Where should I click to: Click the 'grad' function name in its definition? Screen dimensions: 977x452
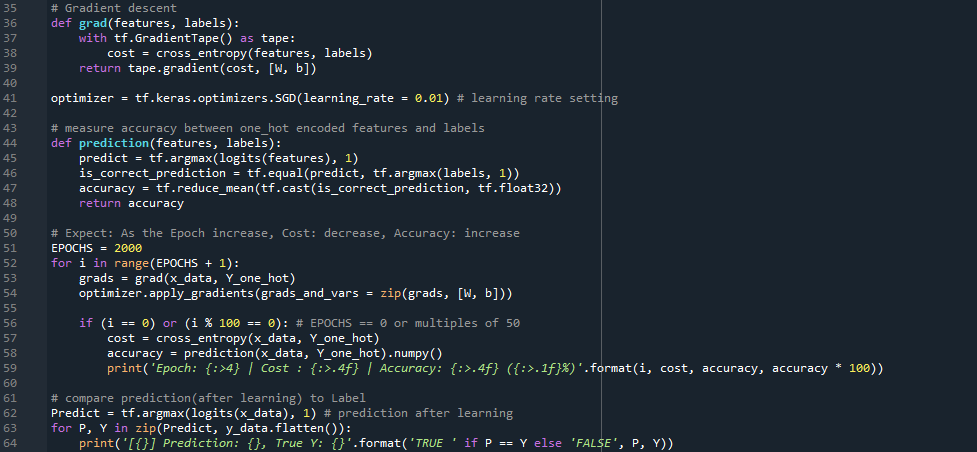click(93, 23)
